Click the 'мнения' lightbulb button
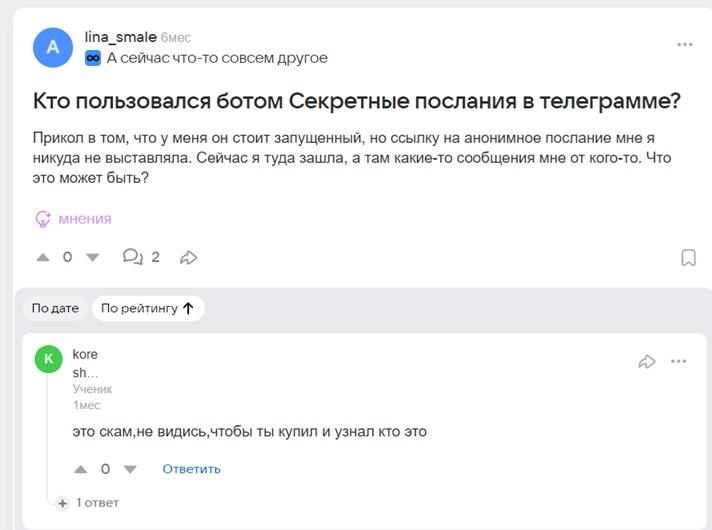This screenshot has height=530, width=712. 73,218
